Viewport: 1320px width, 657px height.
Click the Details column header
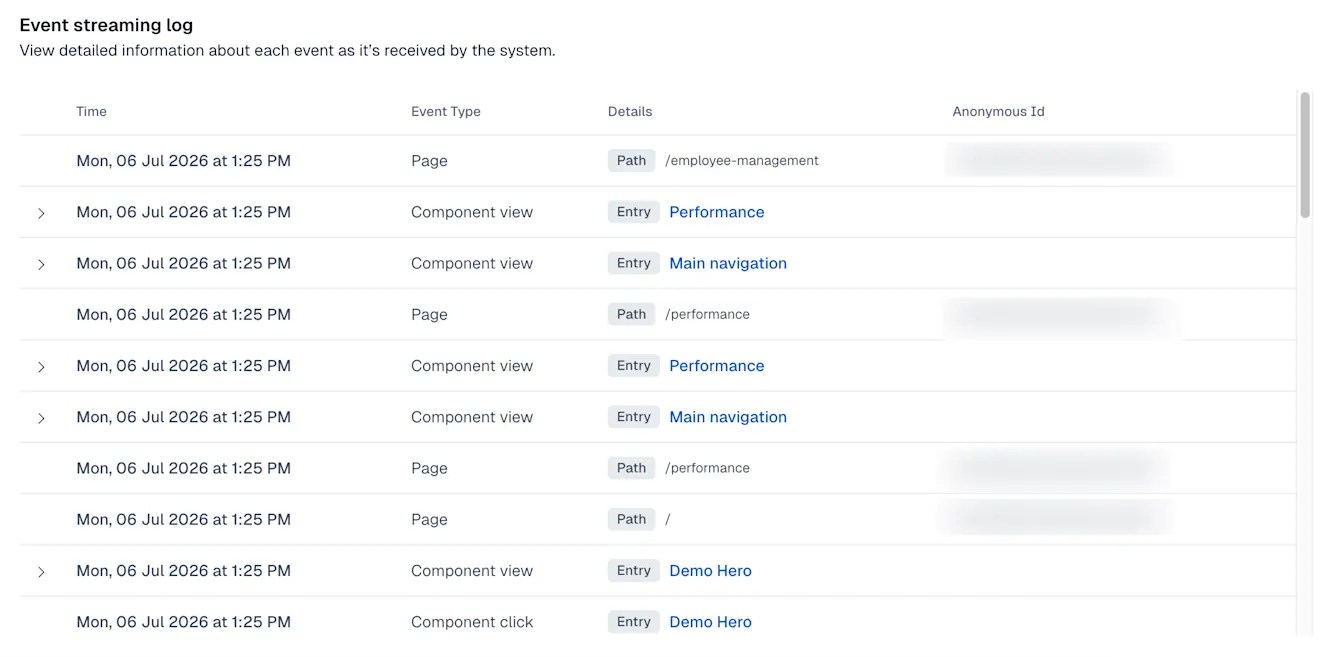pyautogui.click(x=630, y=112)
